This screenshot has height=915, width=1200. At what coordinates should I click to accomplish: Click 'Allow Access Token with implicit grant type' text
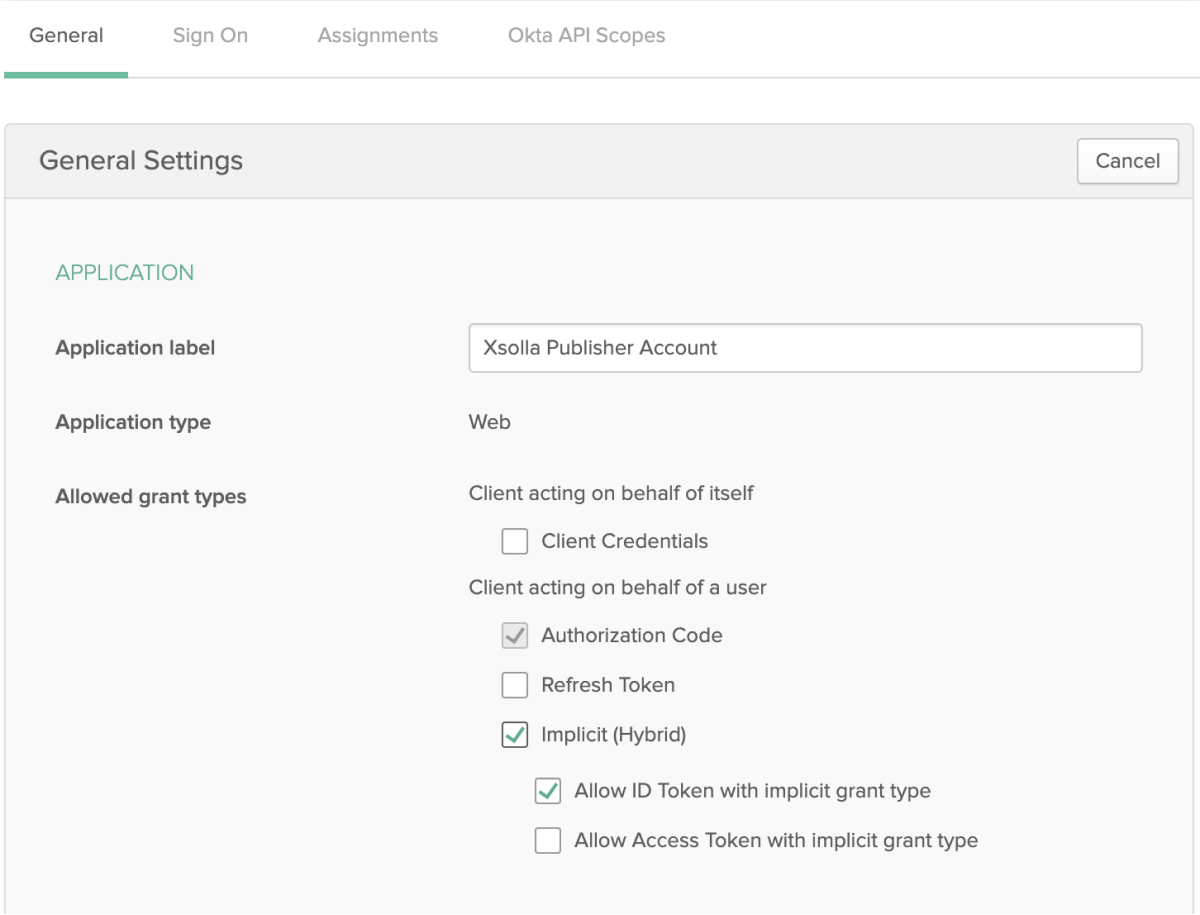click(x=776, y=841)
